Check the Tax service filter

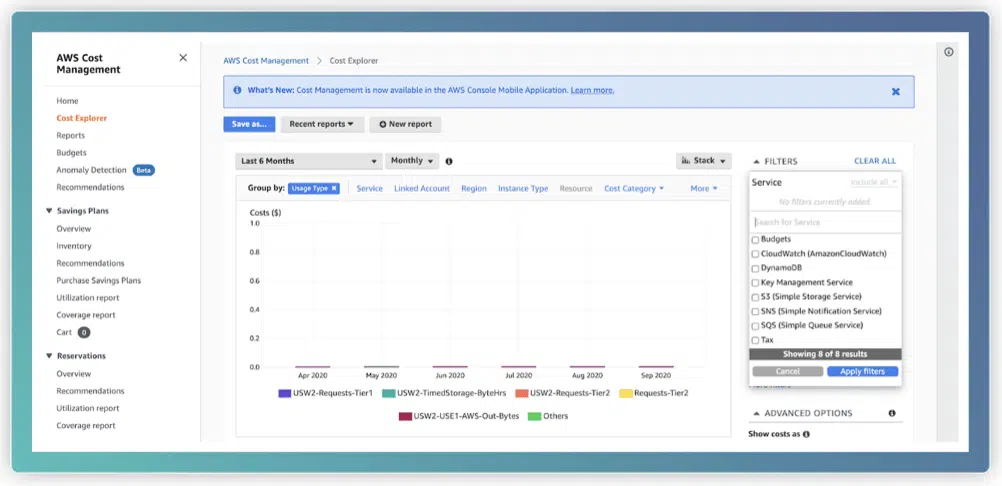click(755, 340)
